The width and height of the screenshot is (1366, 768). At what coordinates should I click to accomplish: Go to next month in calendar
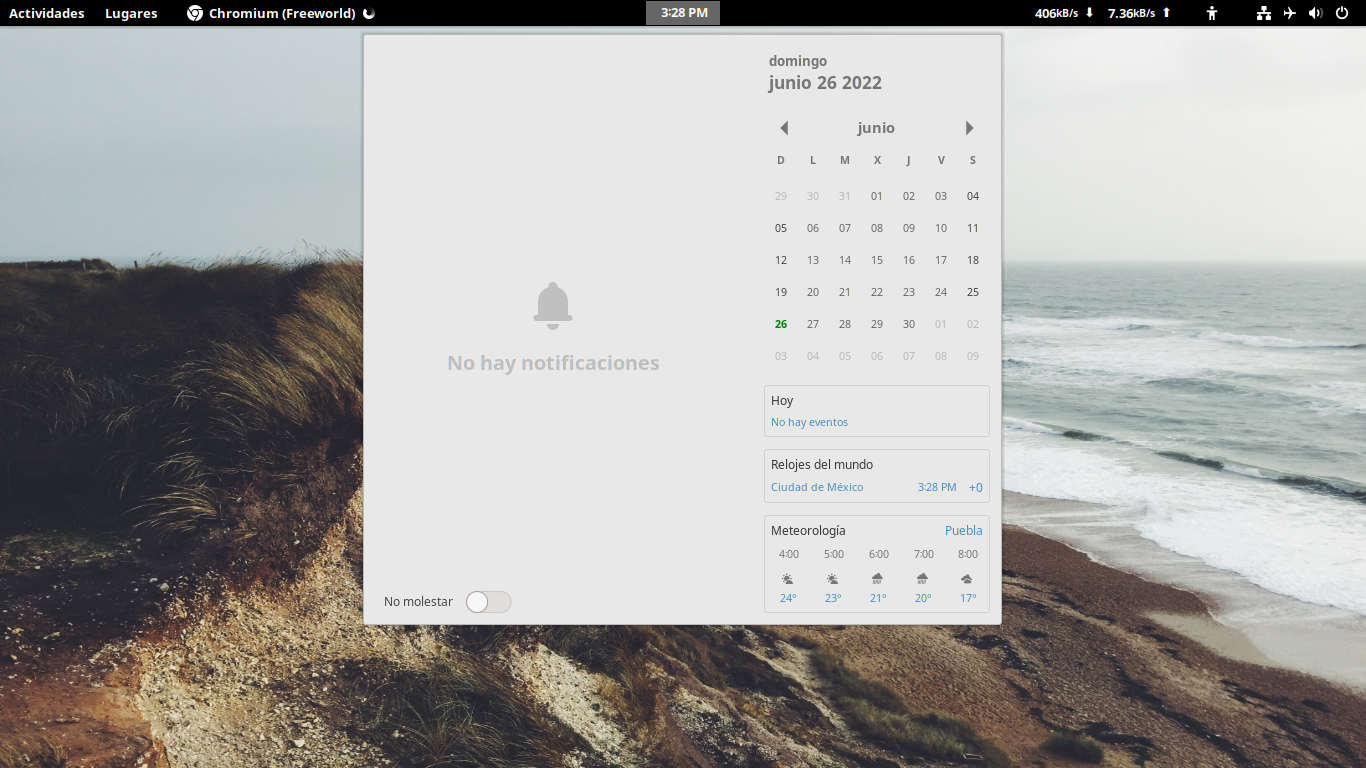tap(969, 128)
